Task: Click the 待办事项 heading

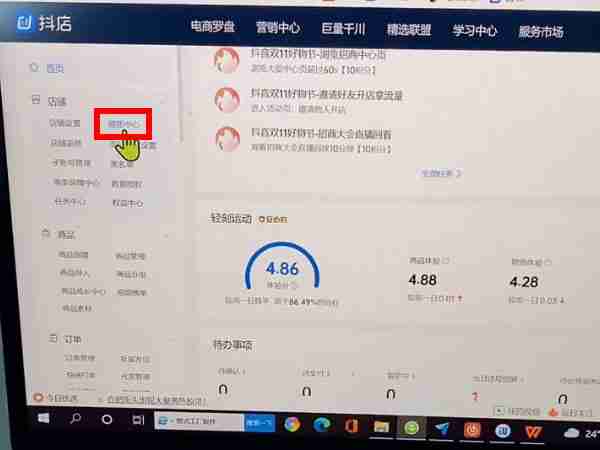Action: [232, 345]
